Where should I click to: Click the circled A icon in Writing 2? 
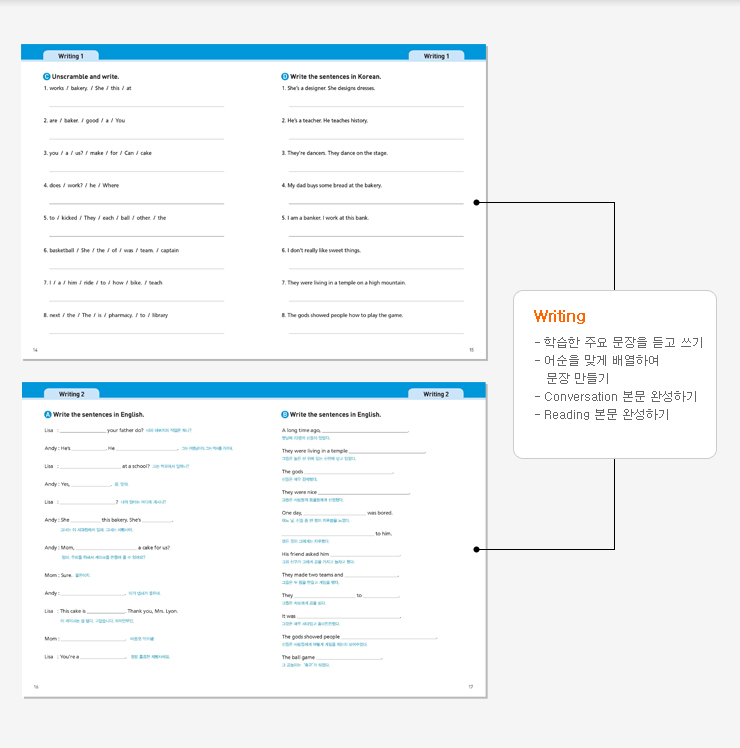47,414
